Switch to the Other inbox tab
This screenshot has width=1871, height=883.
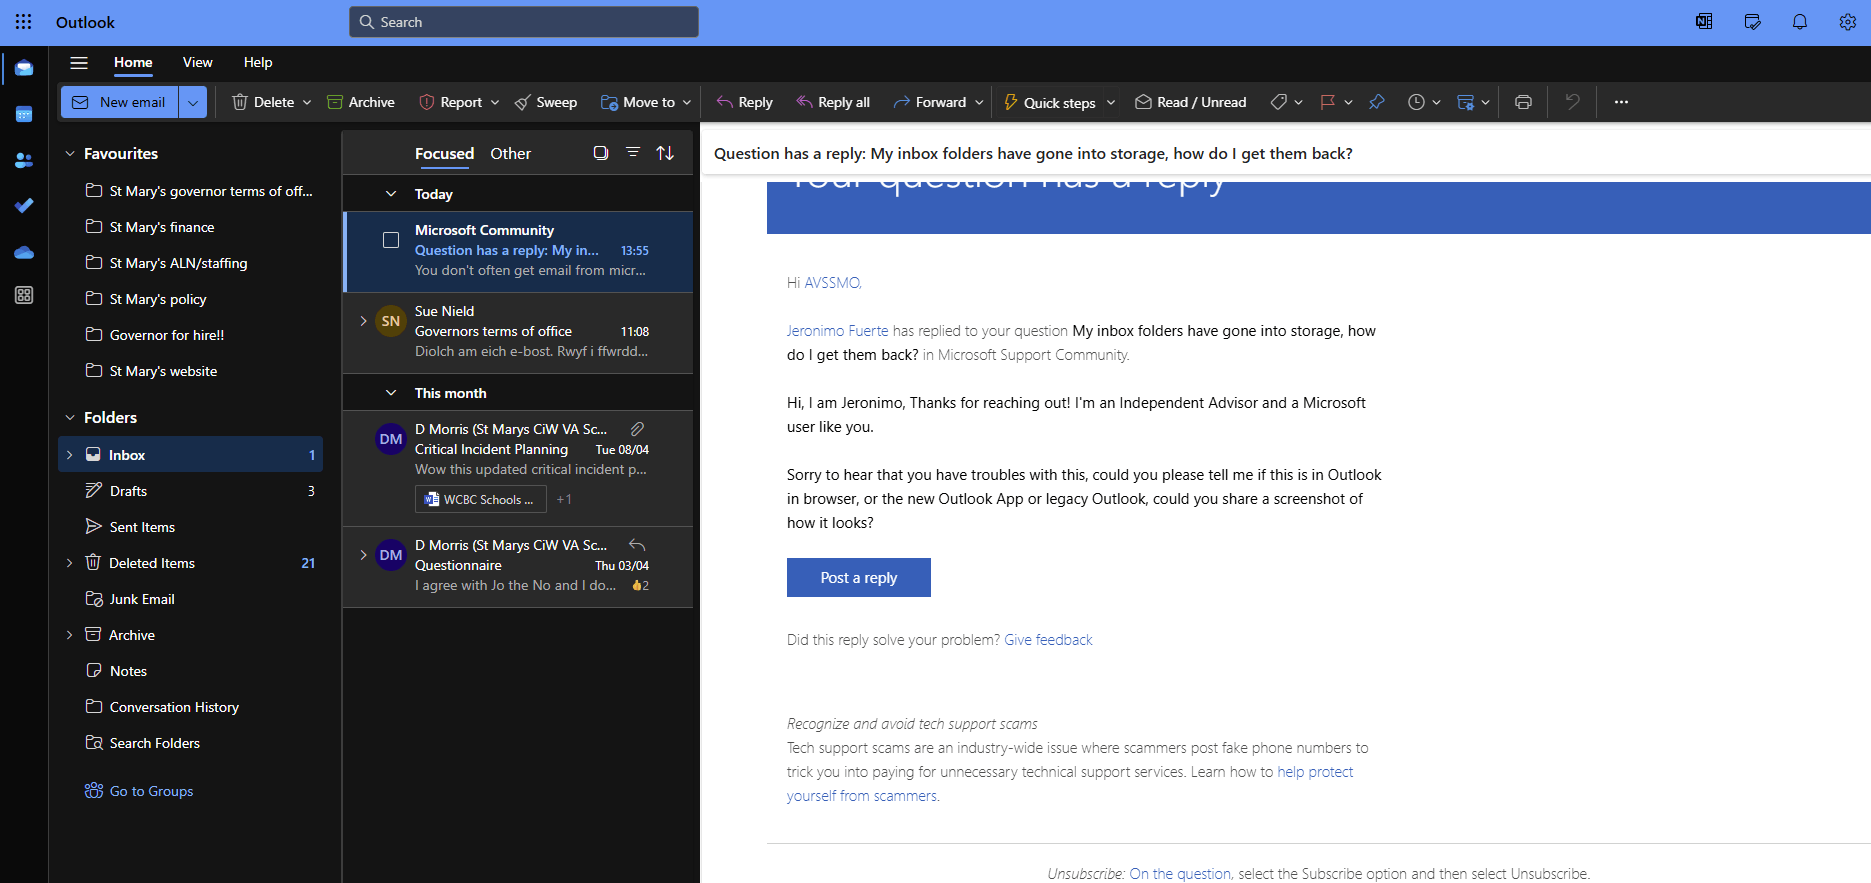510,153
